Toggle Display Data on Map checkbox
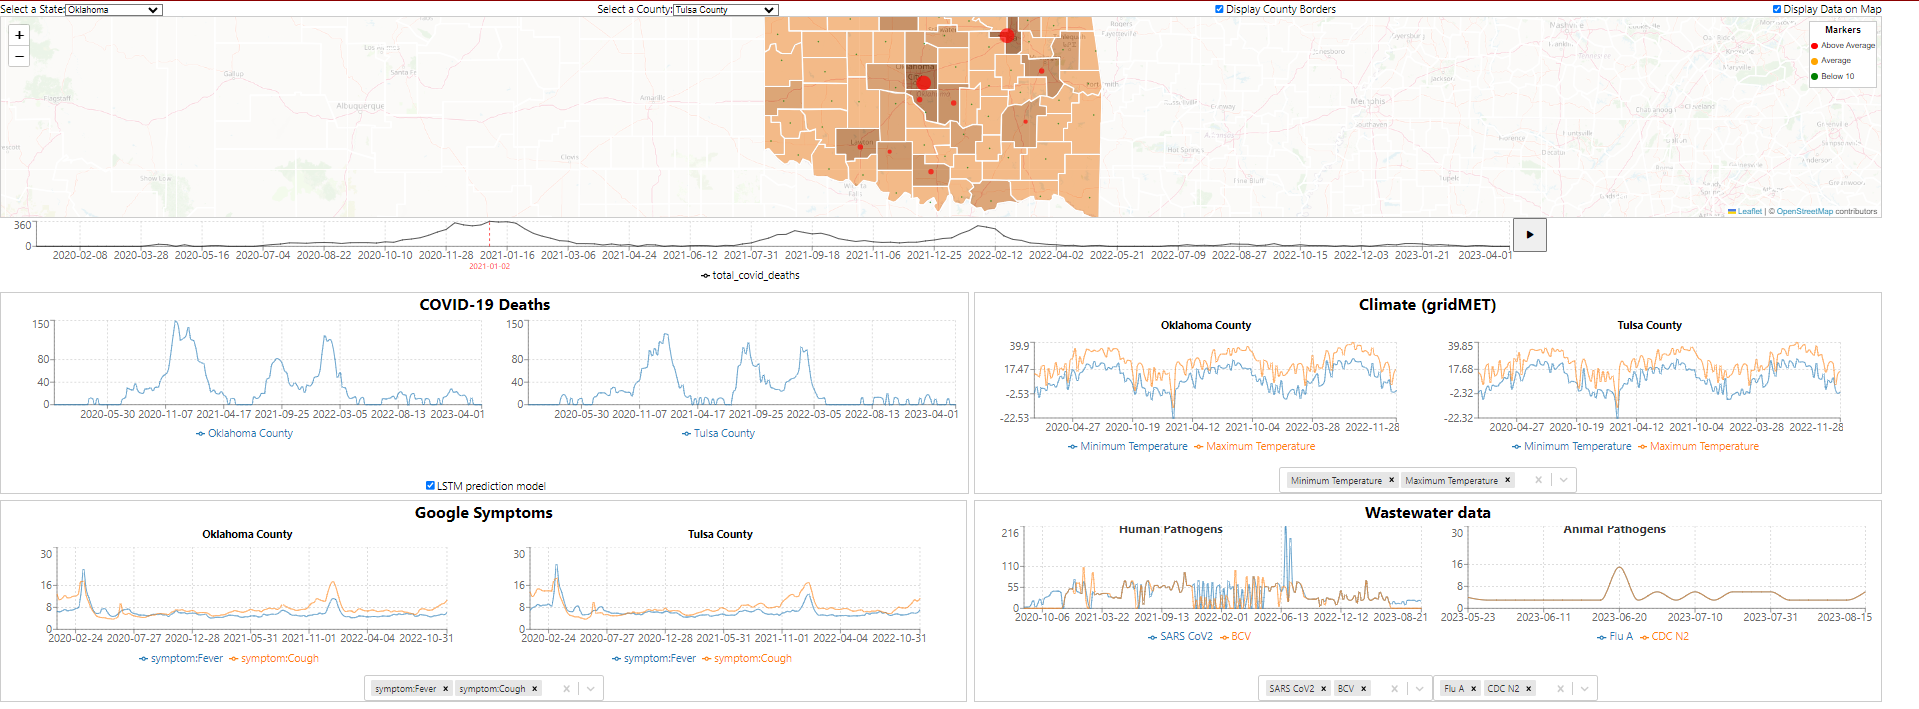 coord(1777,9)
